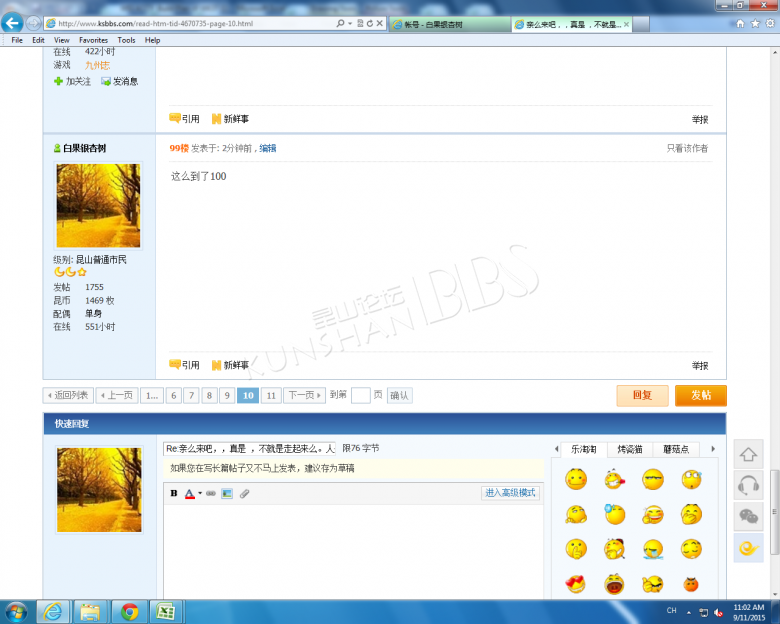Click the scroll-to-top arrow sidebar icon
Image resolution: width=780 pixels, height=624 pixels.
[x=748, y=455]
